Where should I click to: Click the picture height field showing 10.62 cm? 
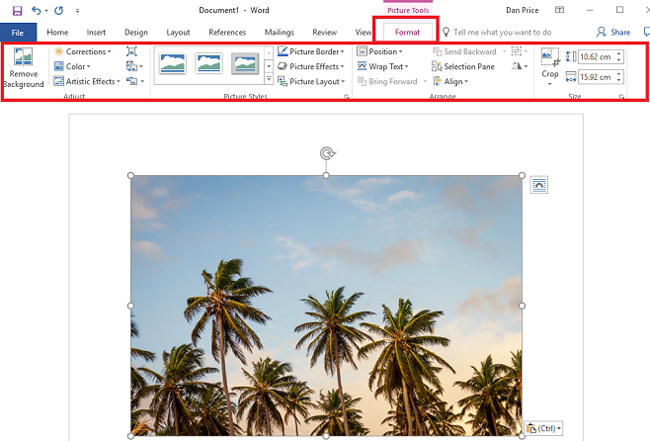(596, 57)
